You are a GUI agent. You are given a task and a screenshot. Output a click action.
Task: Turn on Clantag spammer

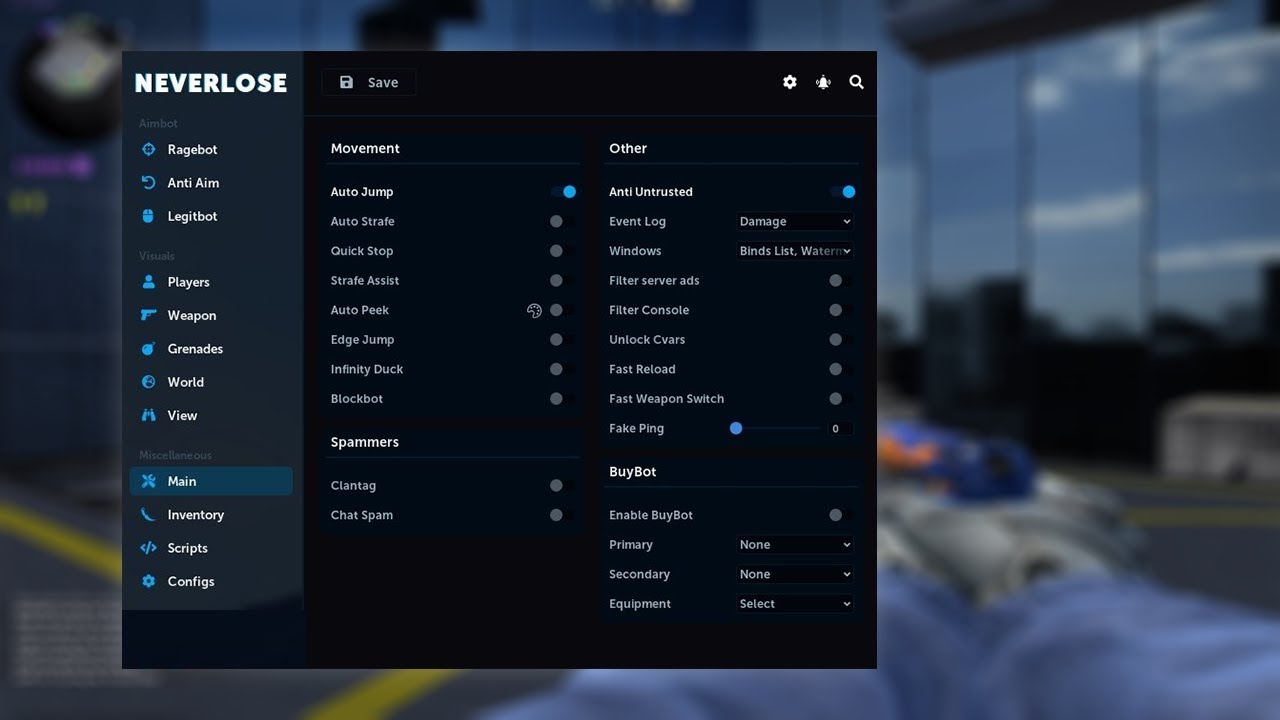(x=563, y=485)
